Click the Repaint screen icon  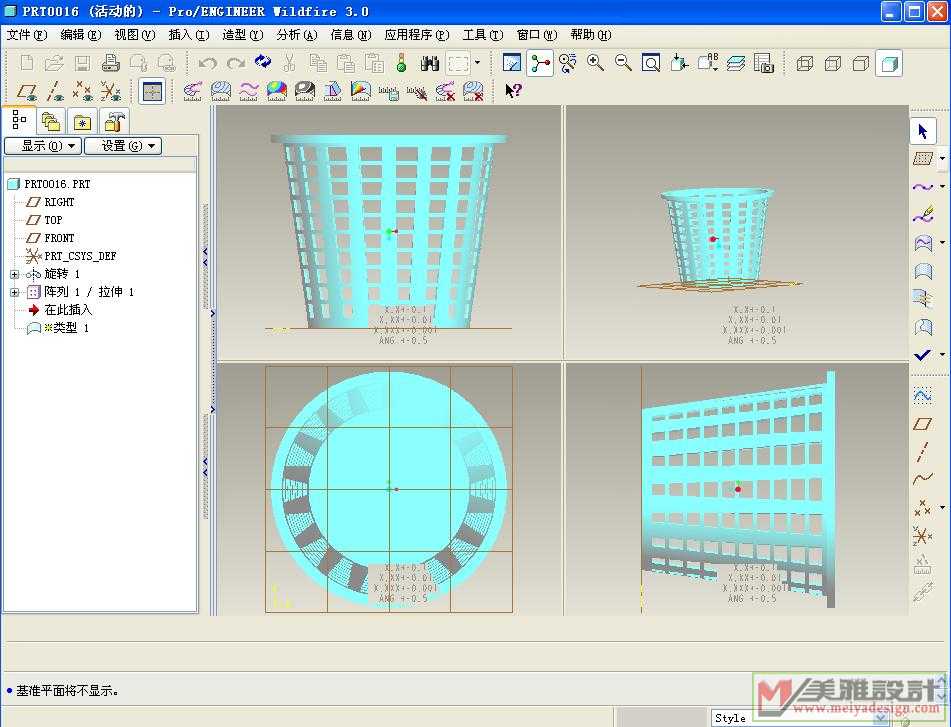(512, 63)
